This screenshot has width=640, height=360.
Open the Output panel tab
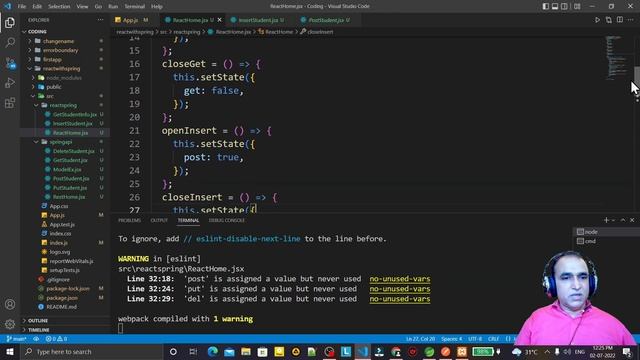159,220
